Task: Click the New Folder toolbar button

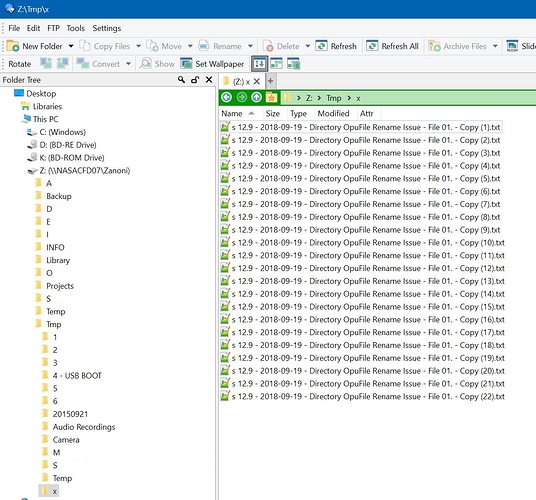Action: point(34,46)
